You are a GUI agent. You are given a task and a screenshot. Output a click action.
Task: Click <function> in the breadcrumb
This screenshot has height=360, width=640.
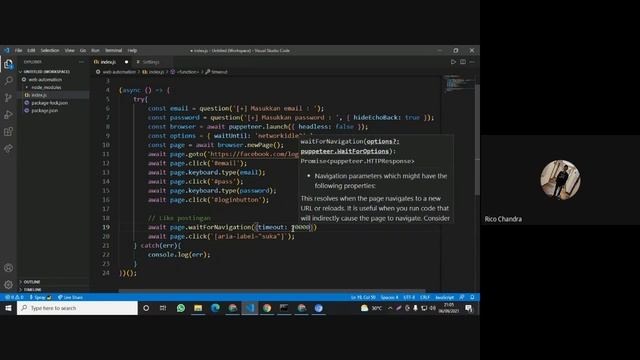click(x=187, y=72)
